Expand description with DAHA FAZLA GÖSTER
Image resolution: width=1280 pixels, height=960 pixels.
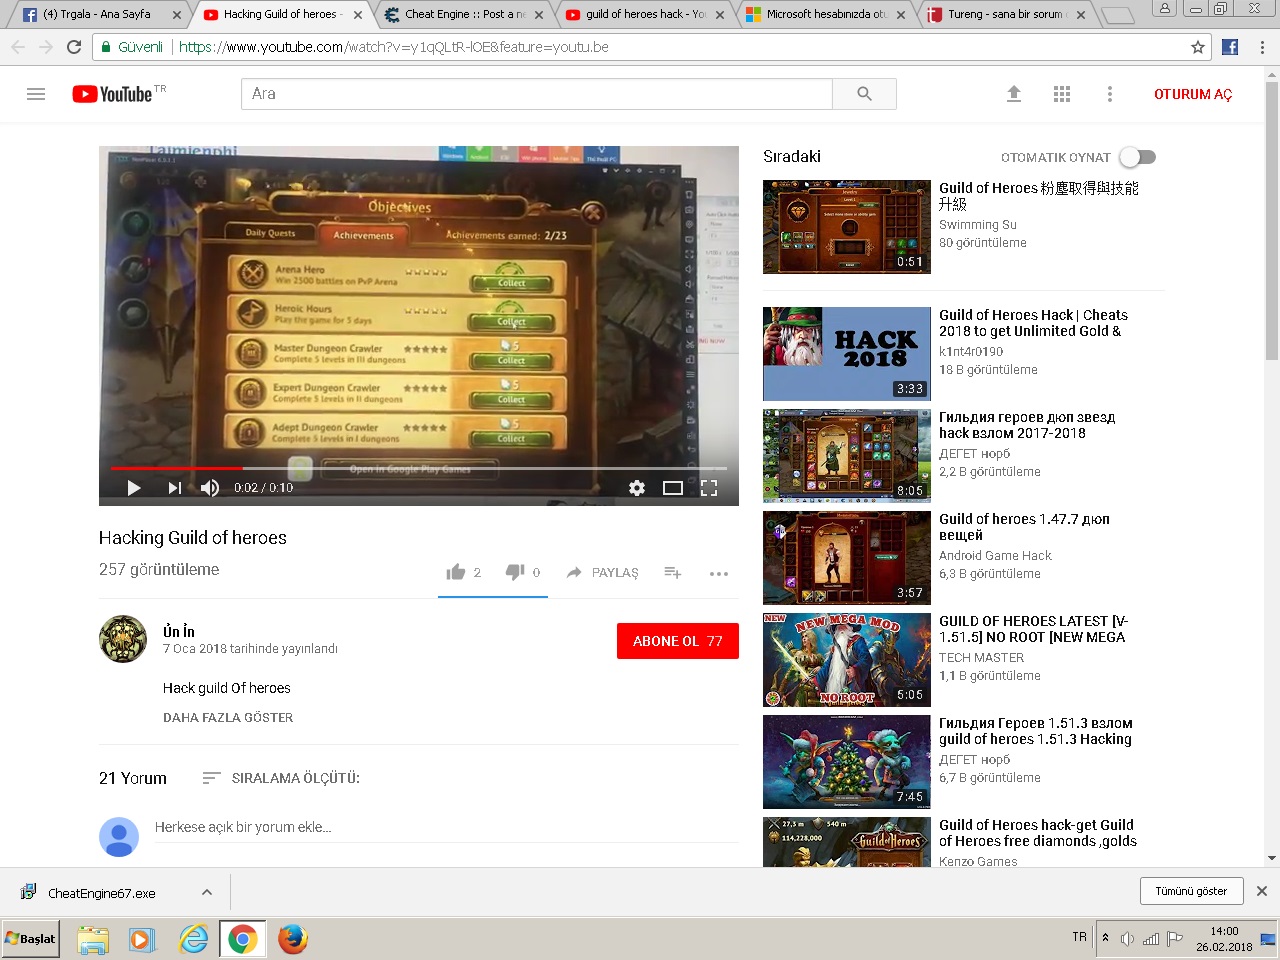(x=228, y=718)
